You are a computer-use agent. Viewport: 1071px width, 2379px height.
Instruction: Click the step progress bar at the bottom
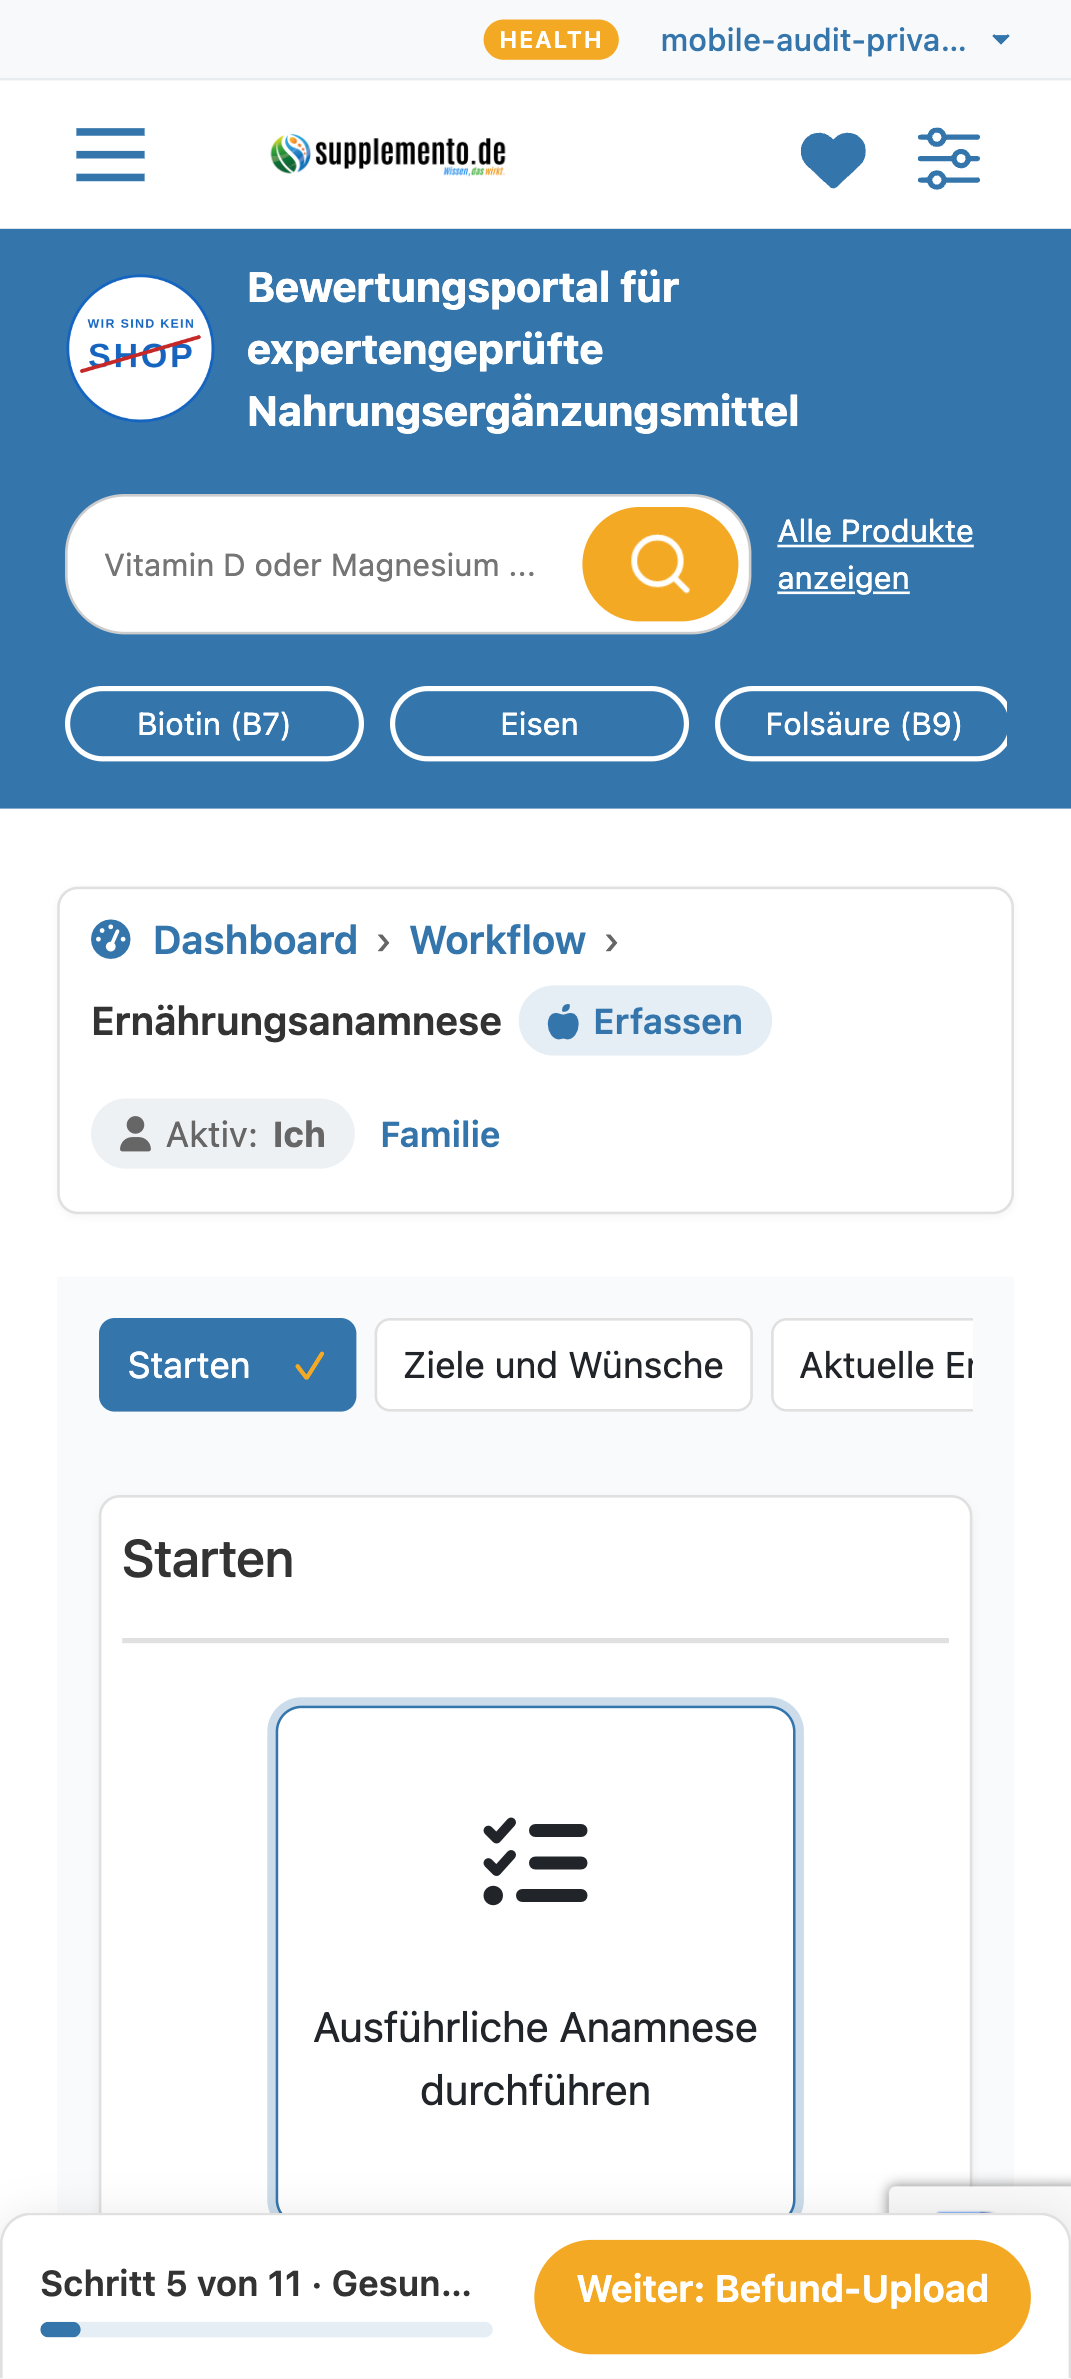266,2330
